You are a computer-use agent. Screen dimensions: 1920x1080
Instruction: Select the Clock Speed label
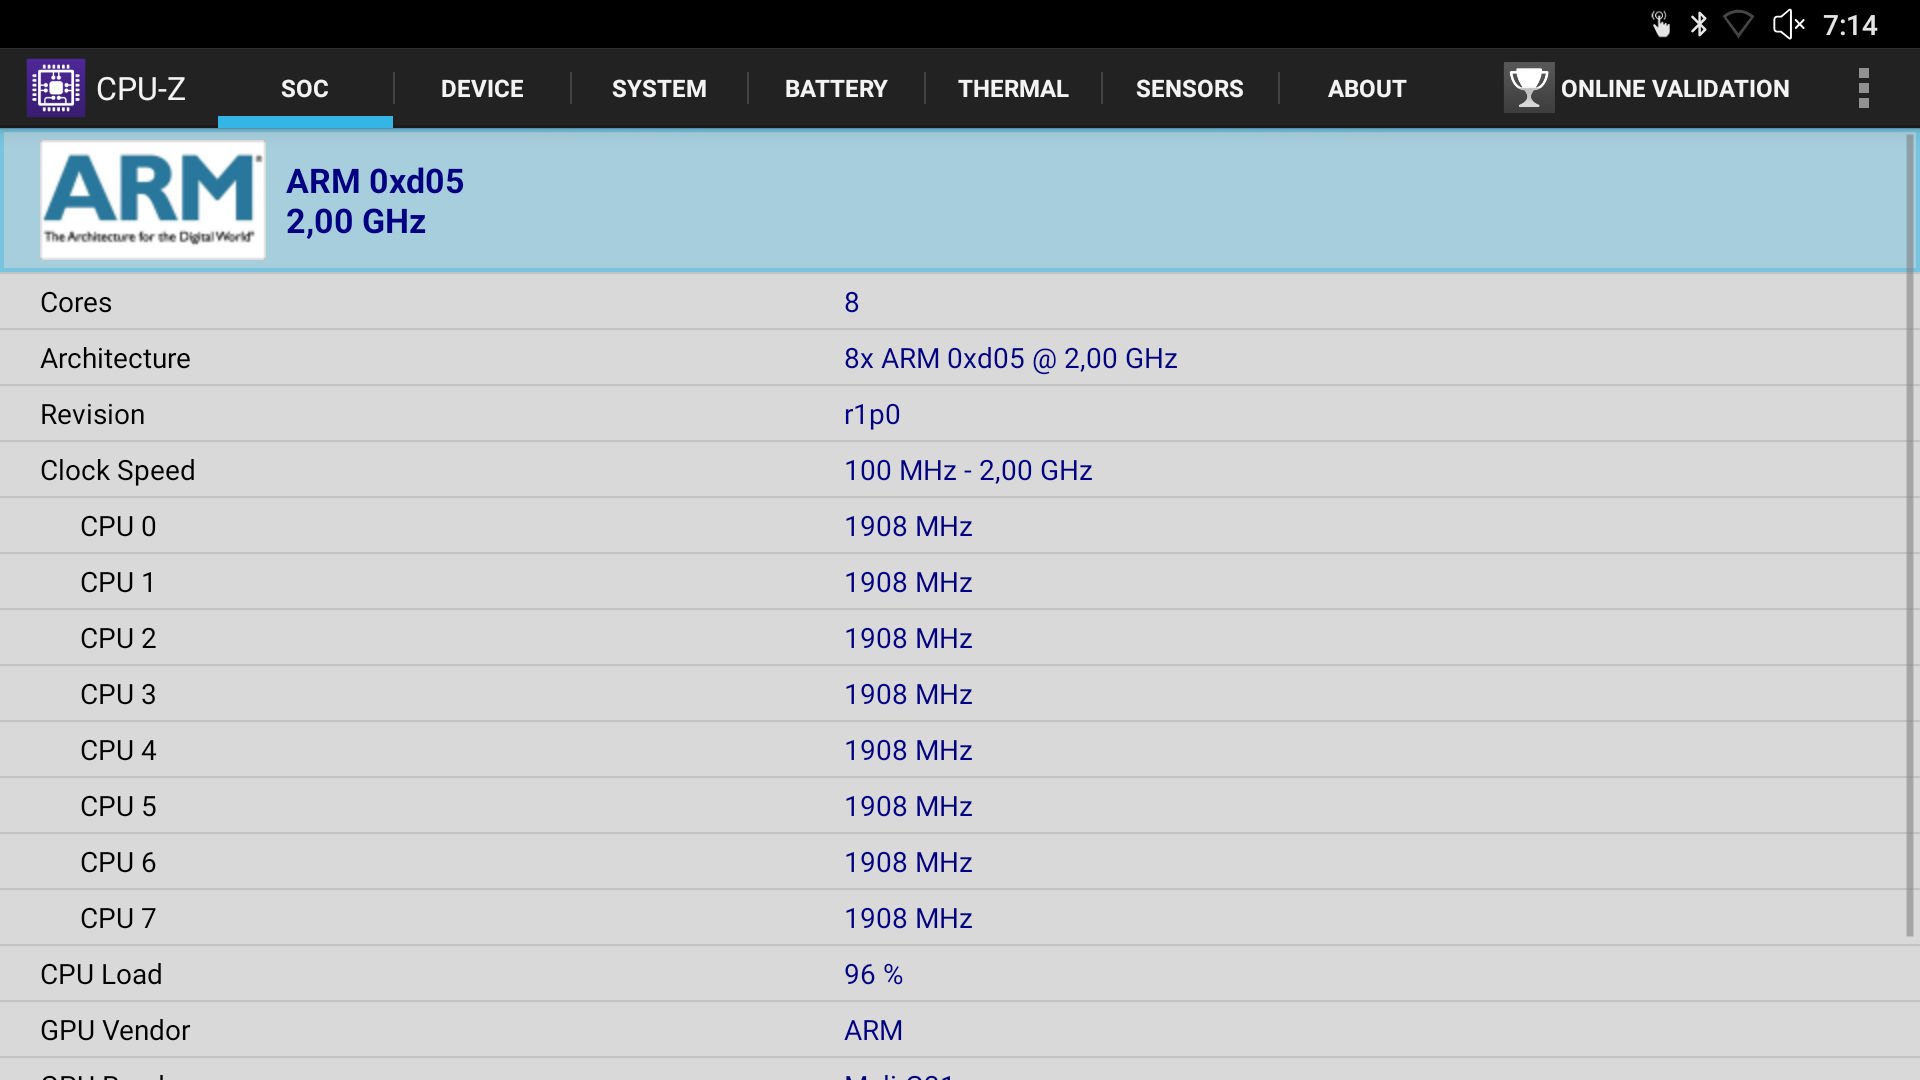click(117, 471)
